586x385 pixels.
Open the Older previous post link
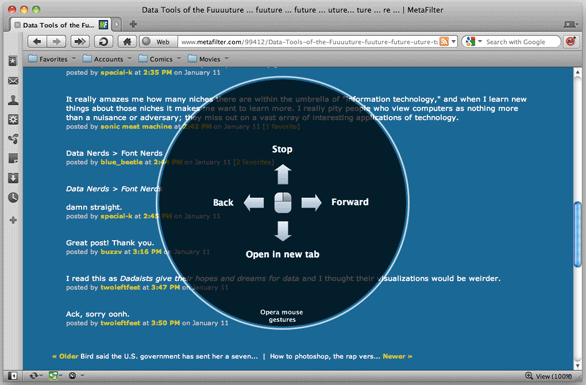coord(66,356)
